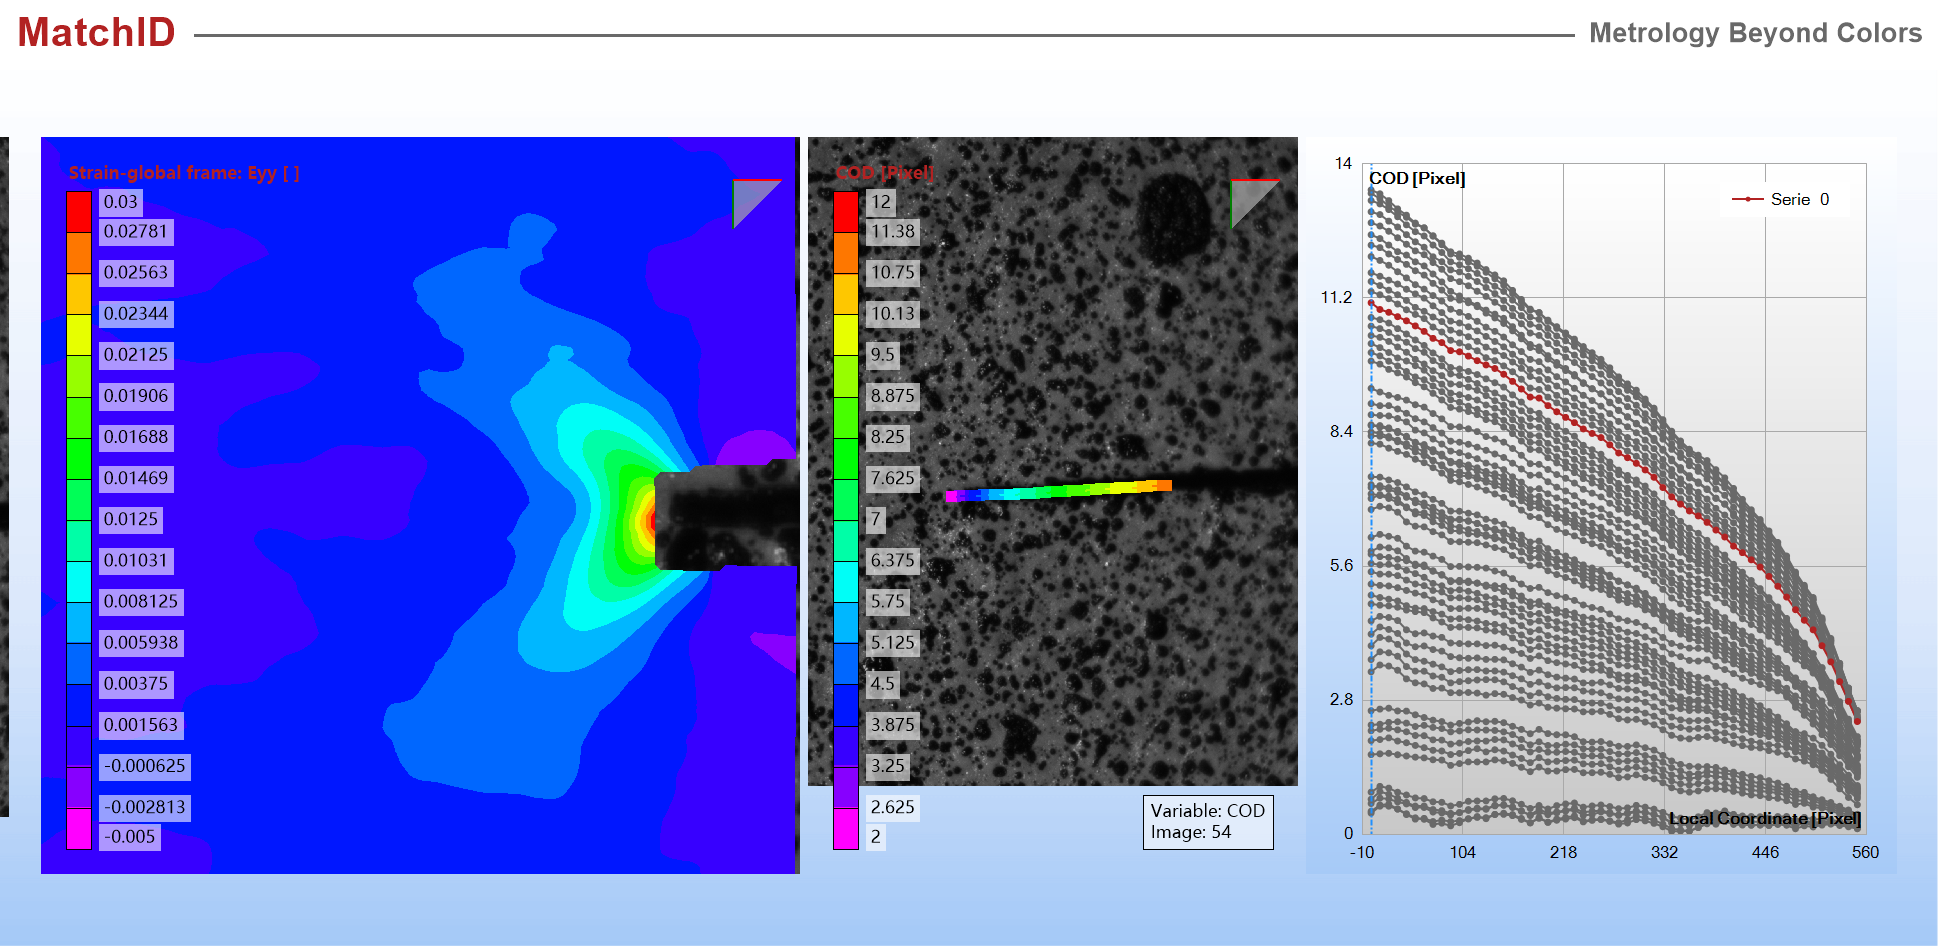Click y-axis tick label 8.4
1938x946 pixels.
click(1341, 431)
